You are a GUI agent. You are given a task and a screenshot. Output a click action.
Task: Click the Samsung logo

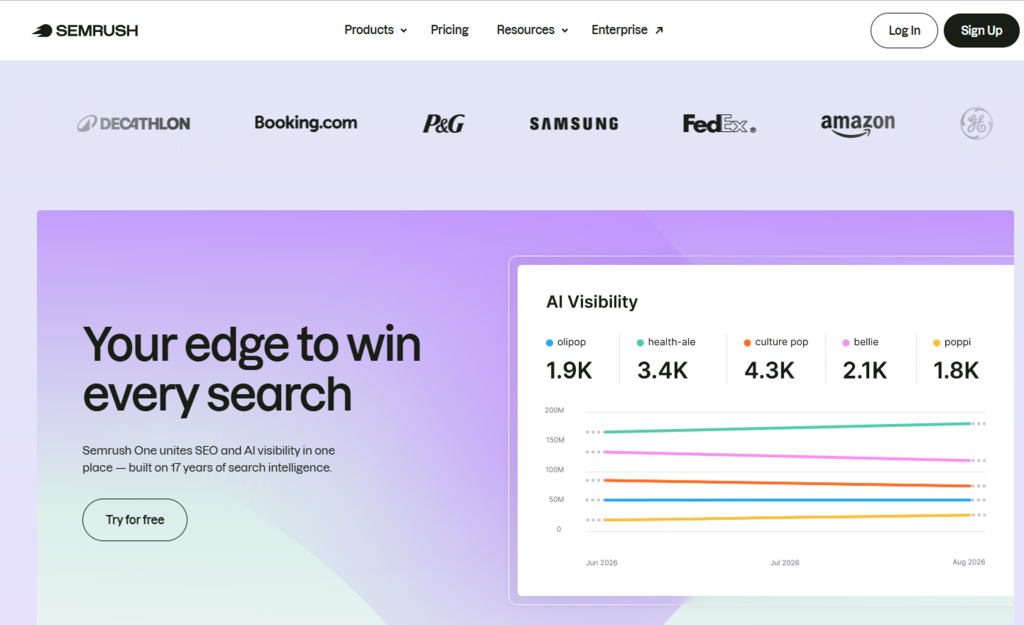pos(573,123)
